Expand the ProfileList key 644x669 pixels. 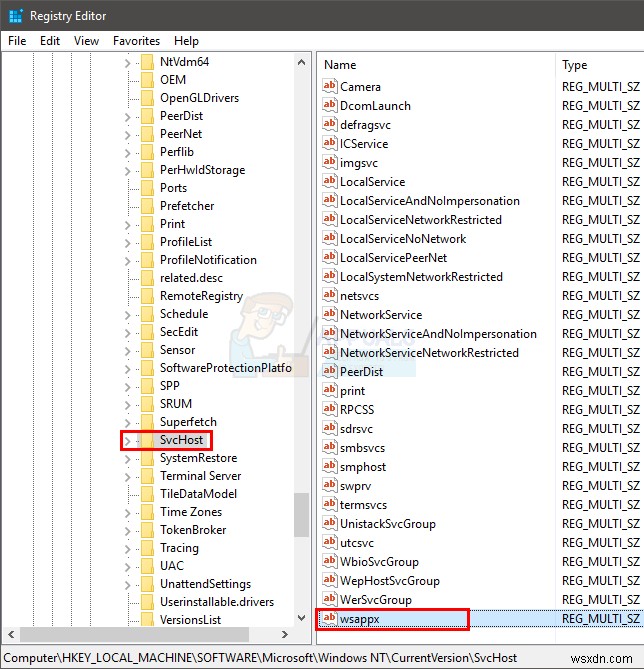127,243
